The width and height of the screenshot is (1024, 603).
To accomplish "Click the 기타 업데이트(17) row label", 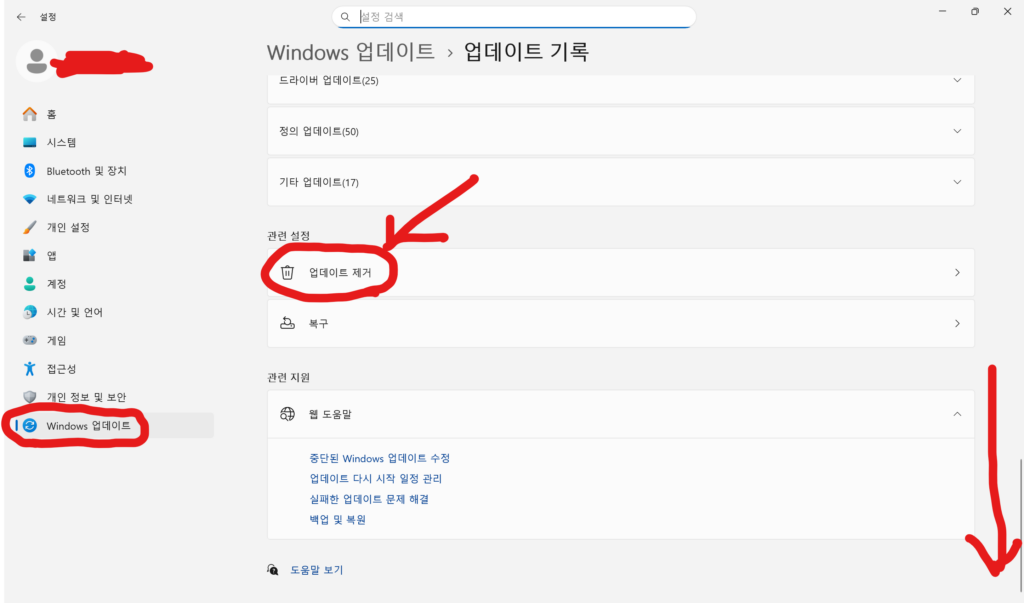I will click(319, 182).
